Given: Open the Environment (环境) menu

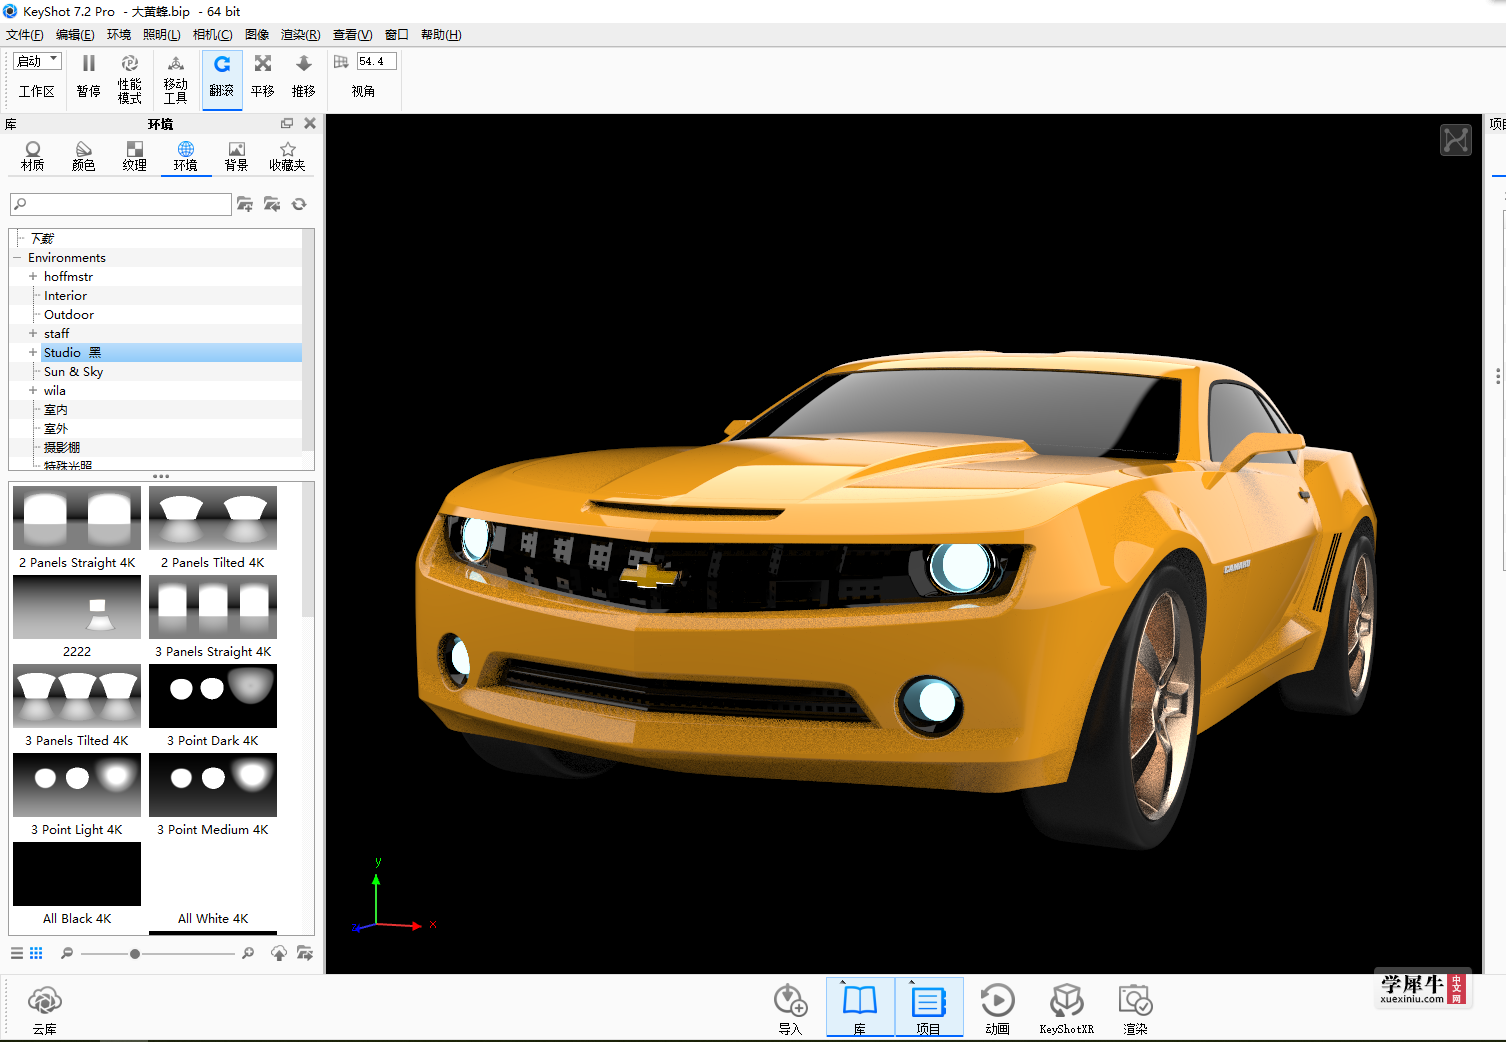Looking at the screenshot, I should click(x=119, y=35).
